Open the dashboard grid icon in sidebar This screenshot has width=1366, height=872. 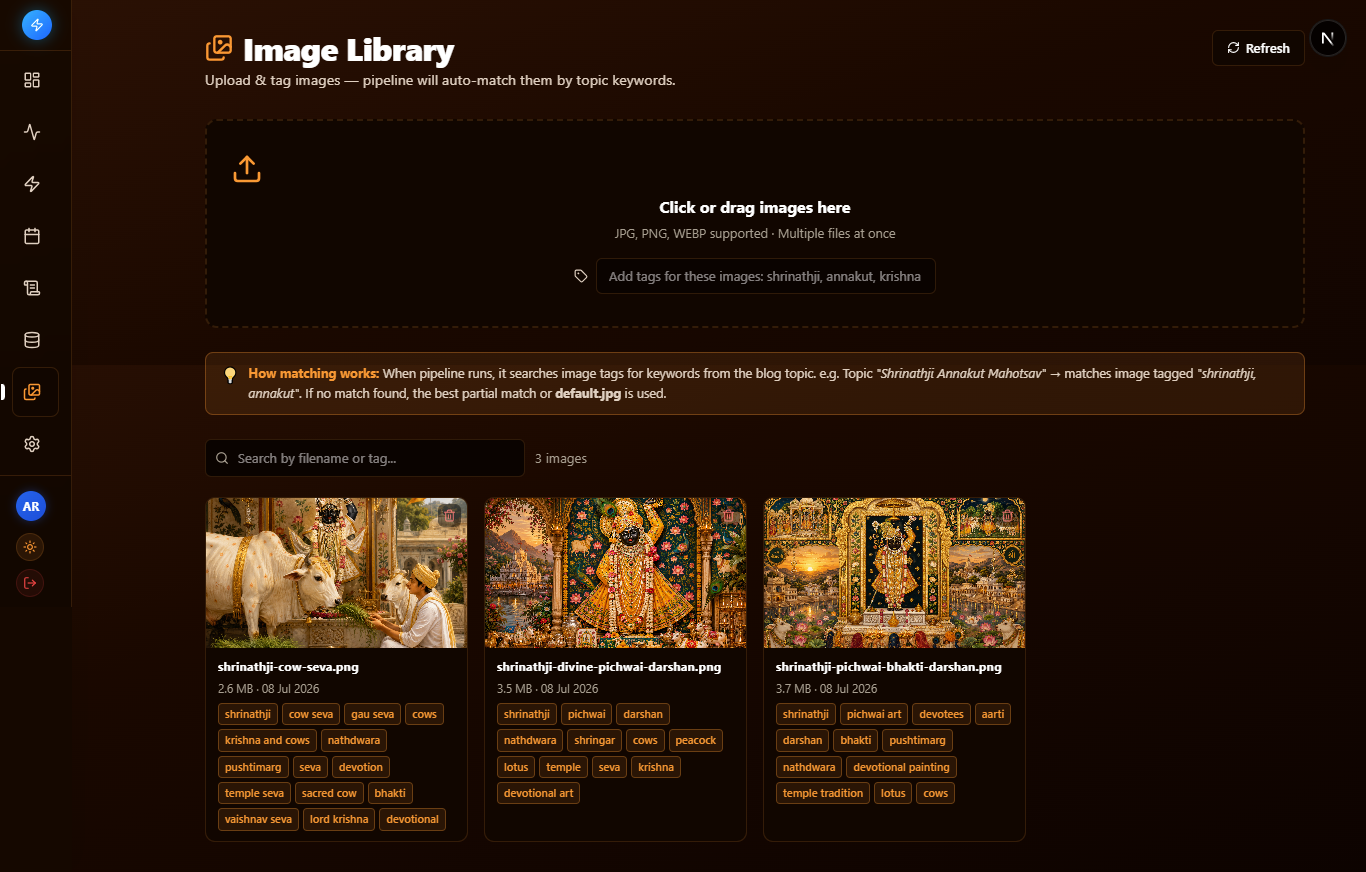(32, 80)
